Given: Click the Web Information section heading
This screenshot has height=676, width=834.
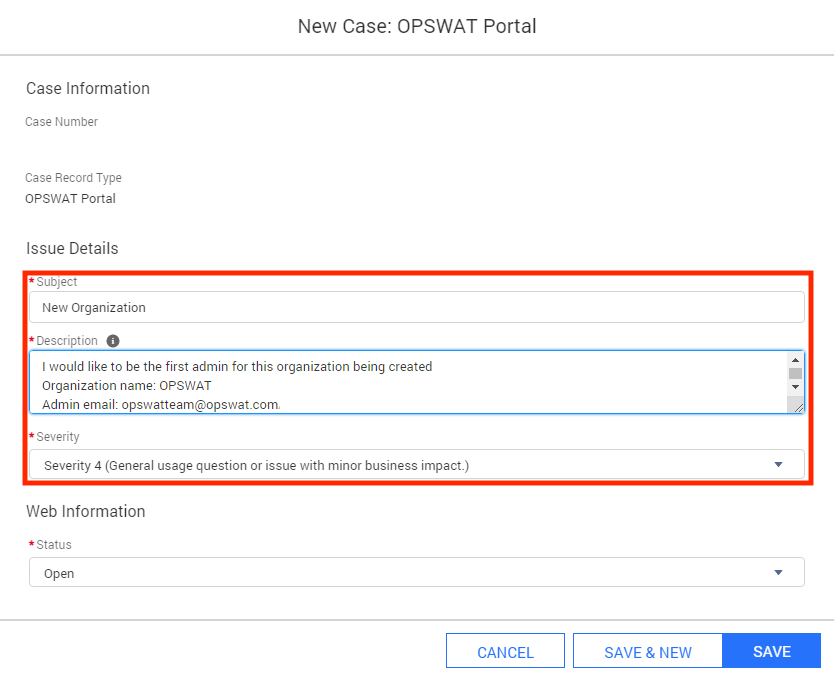Looking at the screenshot, I should click(x=86, y=511).
